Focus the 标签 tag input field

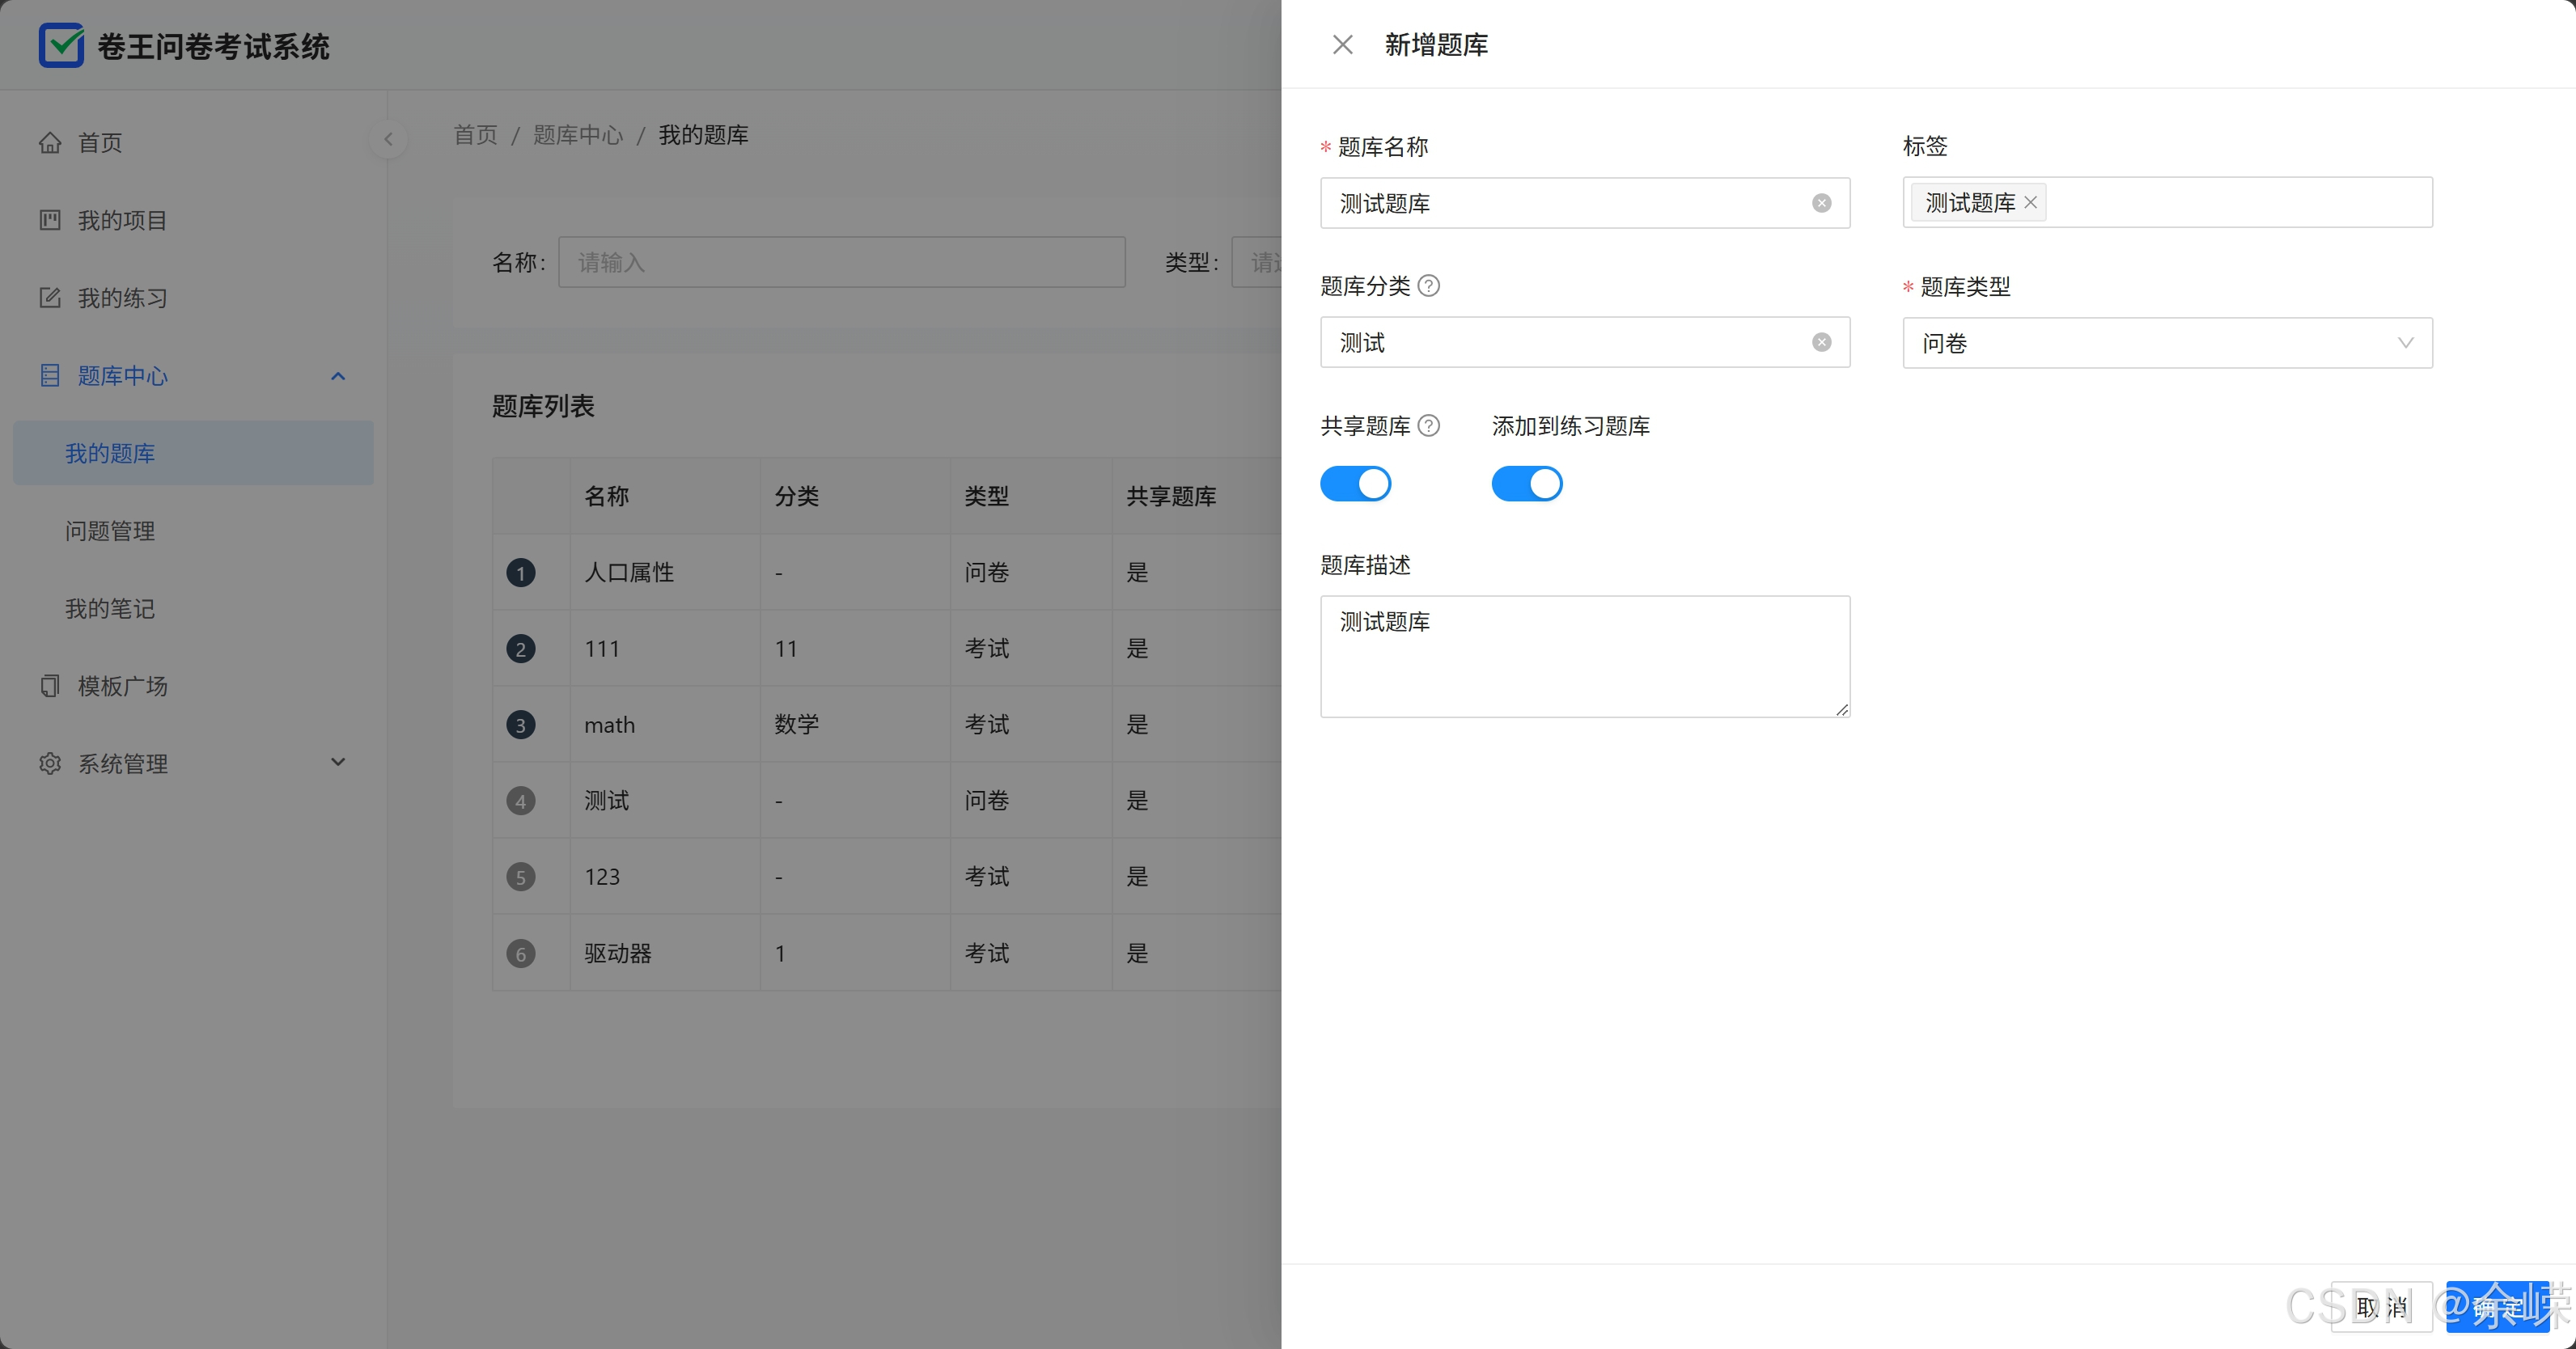click(2167, 202)
